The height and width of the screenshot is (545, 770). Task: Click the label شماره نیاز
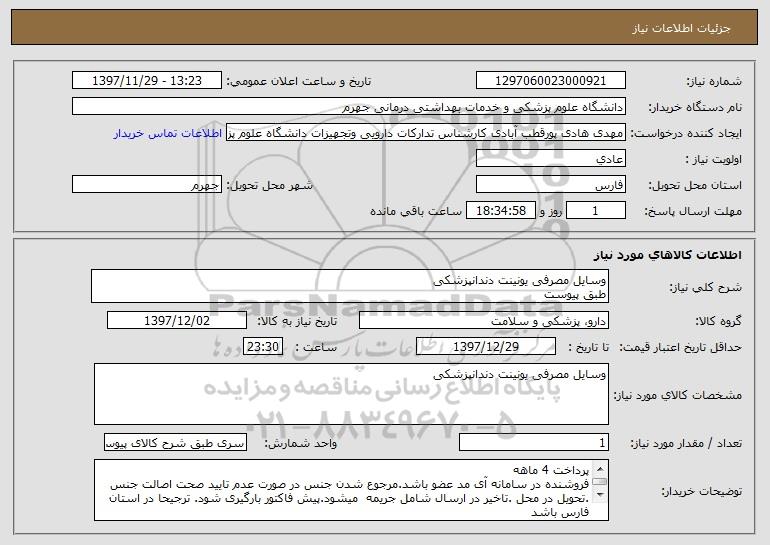click(714, 82)
